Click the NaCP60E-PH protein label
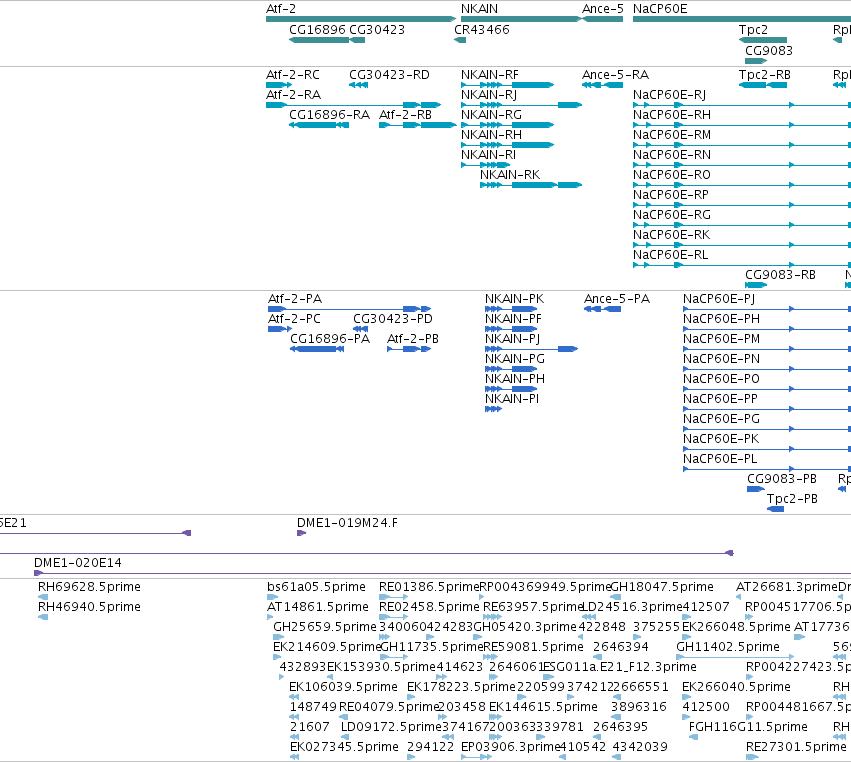 point(721,319)
